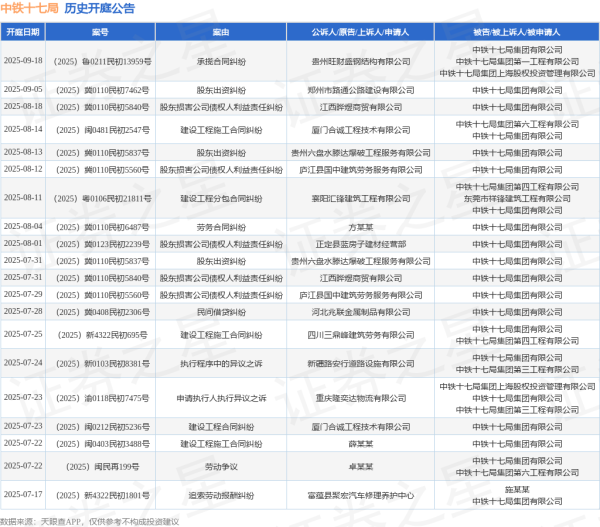Screen dimensions: 600x527
Task: Click defendant 中铁十七局集团第一工程有限公司
Action: pos(517,62)
